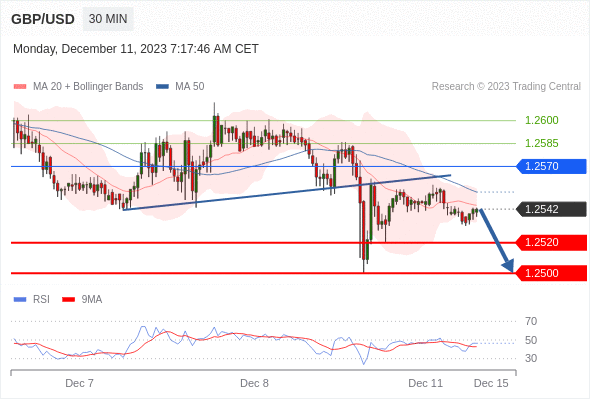Click the Dec 7 date axis label
This screenshot has height=400, width=590.
pos(79,383)
